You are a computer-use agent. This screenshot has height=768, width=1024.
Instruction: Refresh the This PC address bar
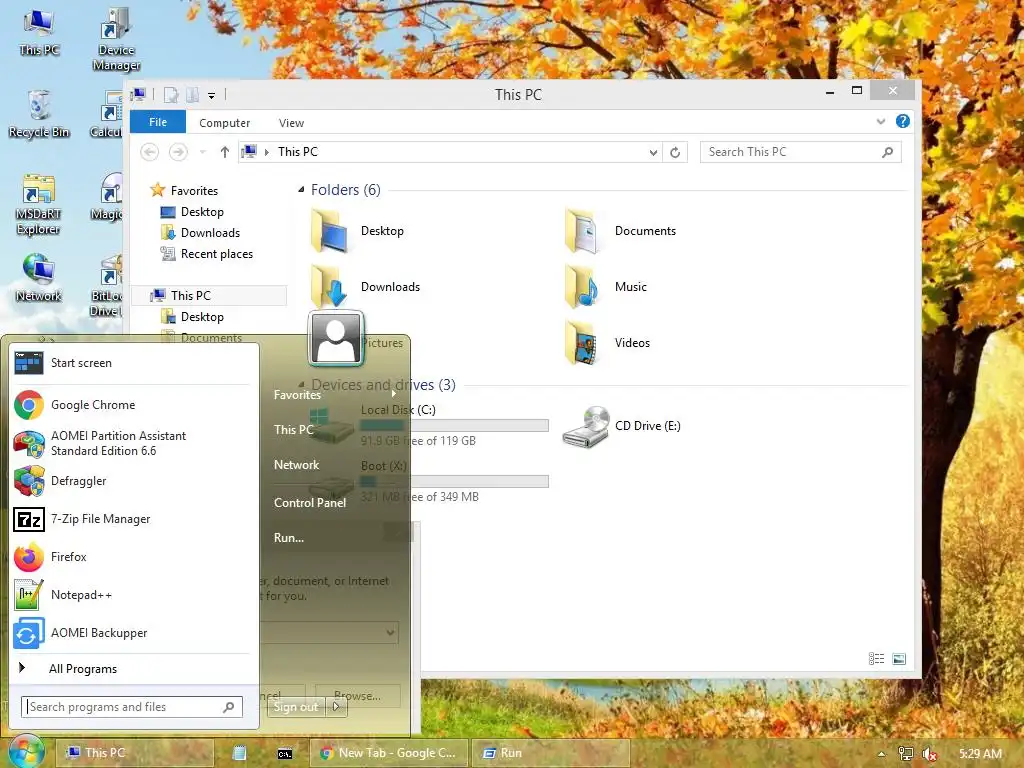[x=675, y=152]
